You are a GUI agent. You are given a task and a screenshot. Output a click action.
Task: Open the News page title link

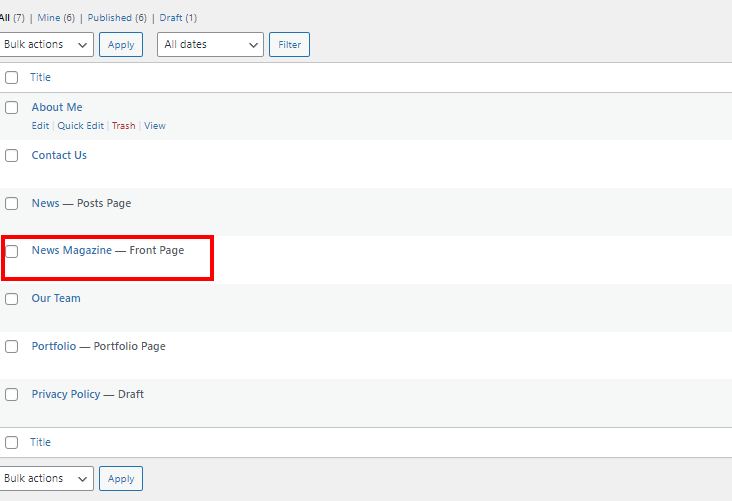tap(45, 204)
